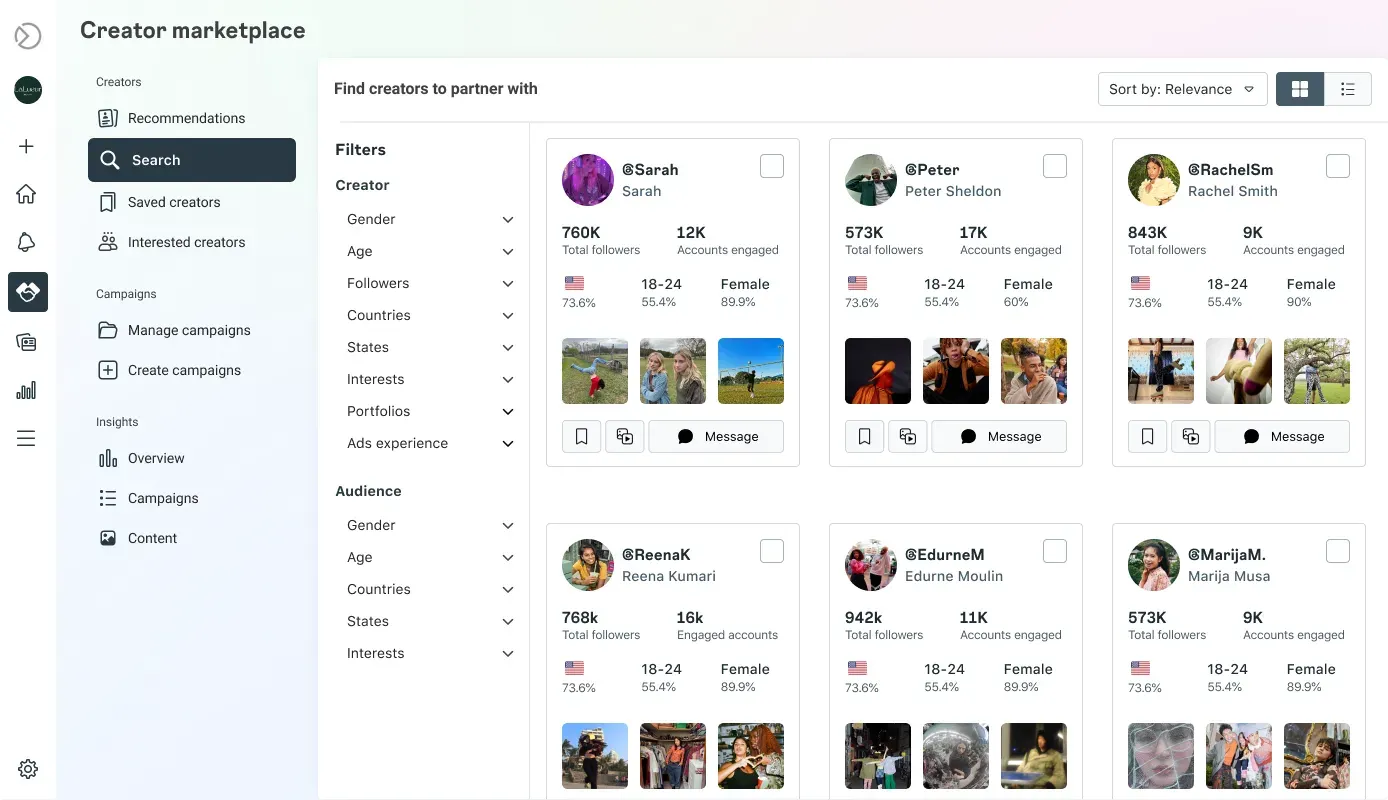Open settings gear icon
1388x800 pixels.
[28, 769]
